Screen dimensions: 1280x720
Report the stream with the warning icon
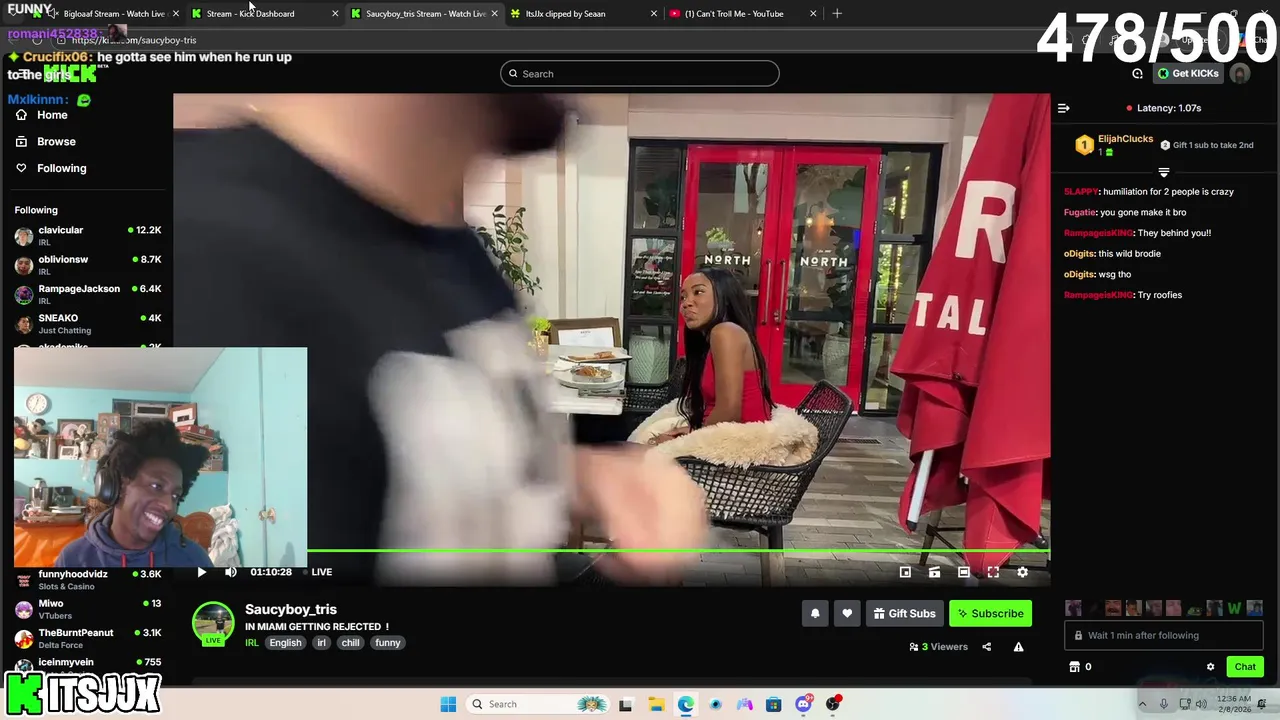tap(1018, 647)
